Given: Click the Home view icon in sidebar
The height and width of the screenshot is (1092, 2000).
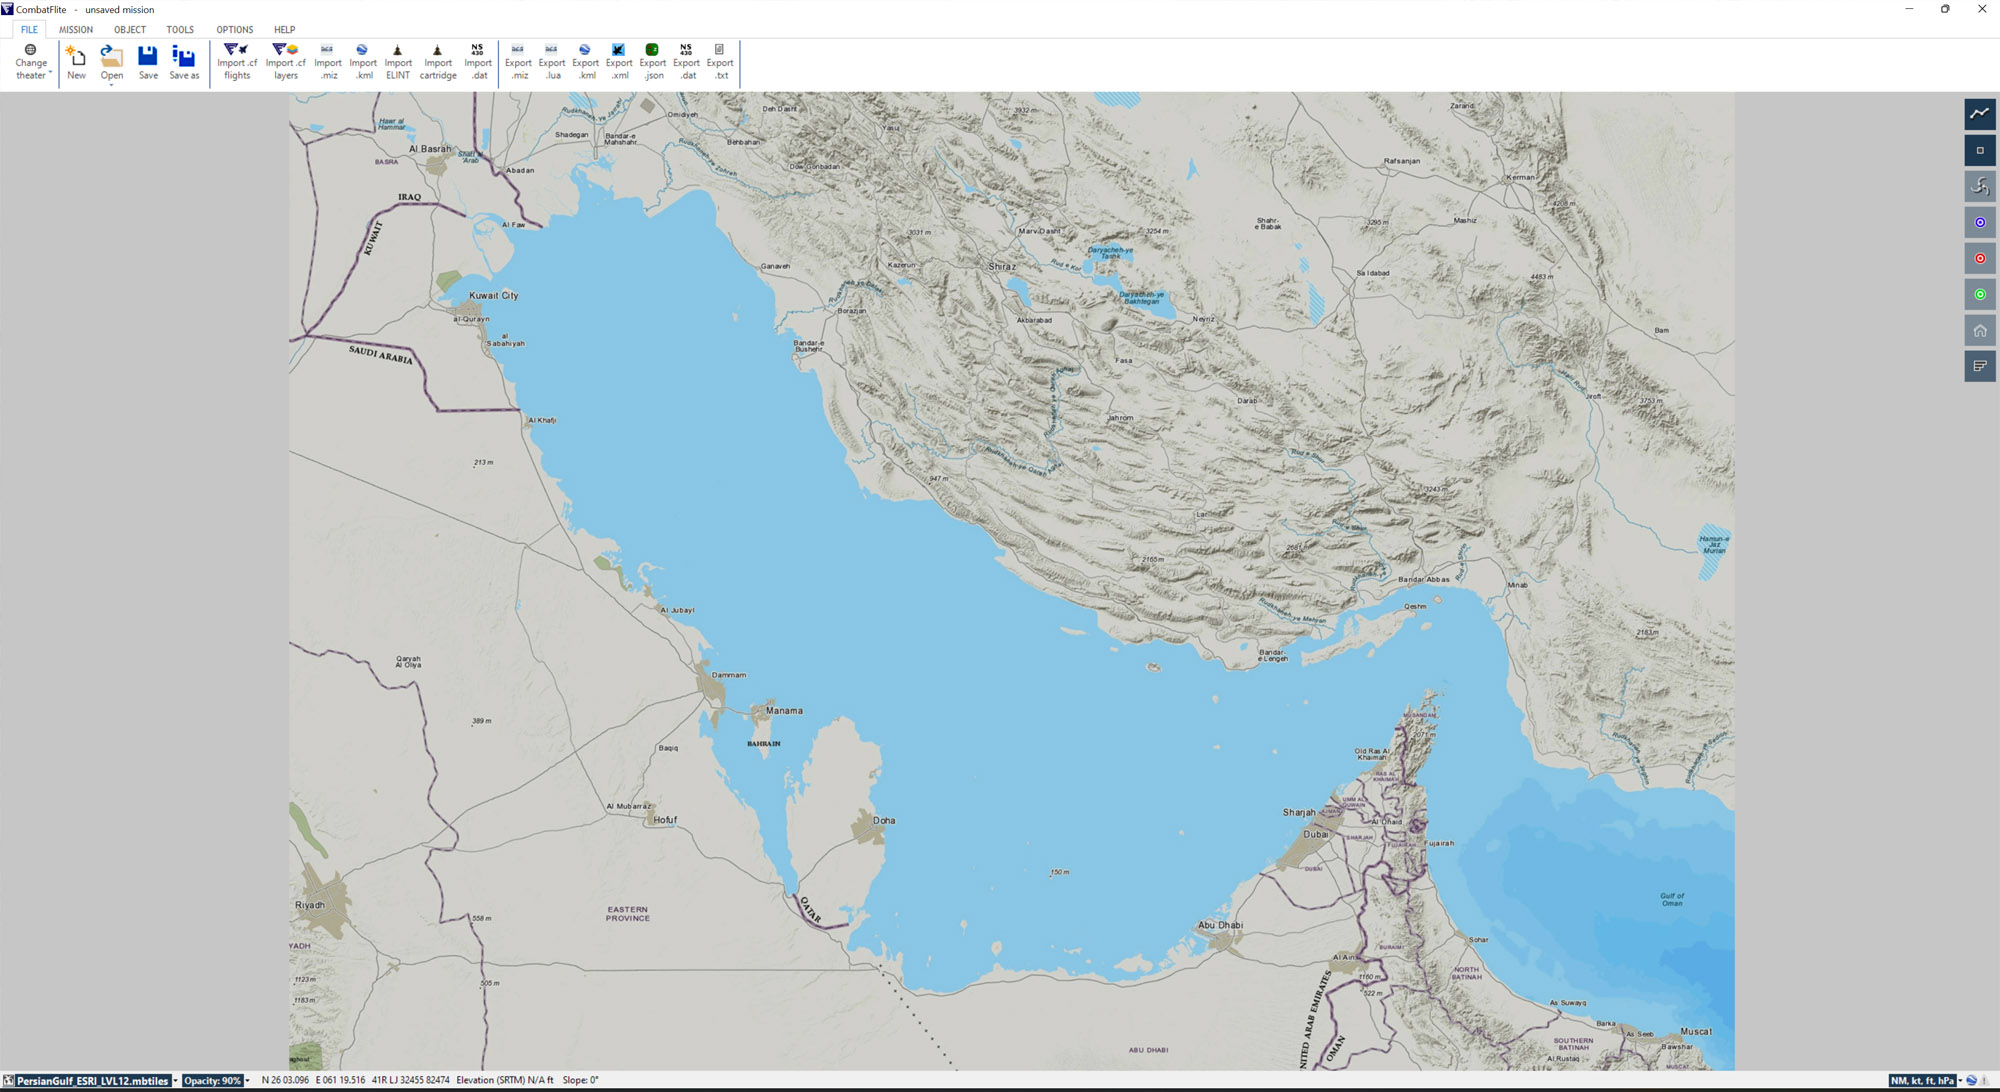Looking at the screenshot, I should 1979,329.
